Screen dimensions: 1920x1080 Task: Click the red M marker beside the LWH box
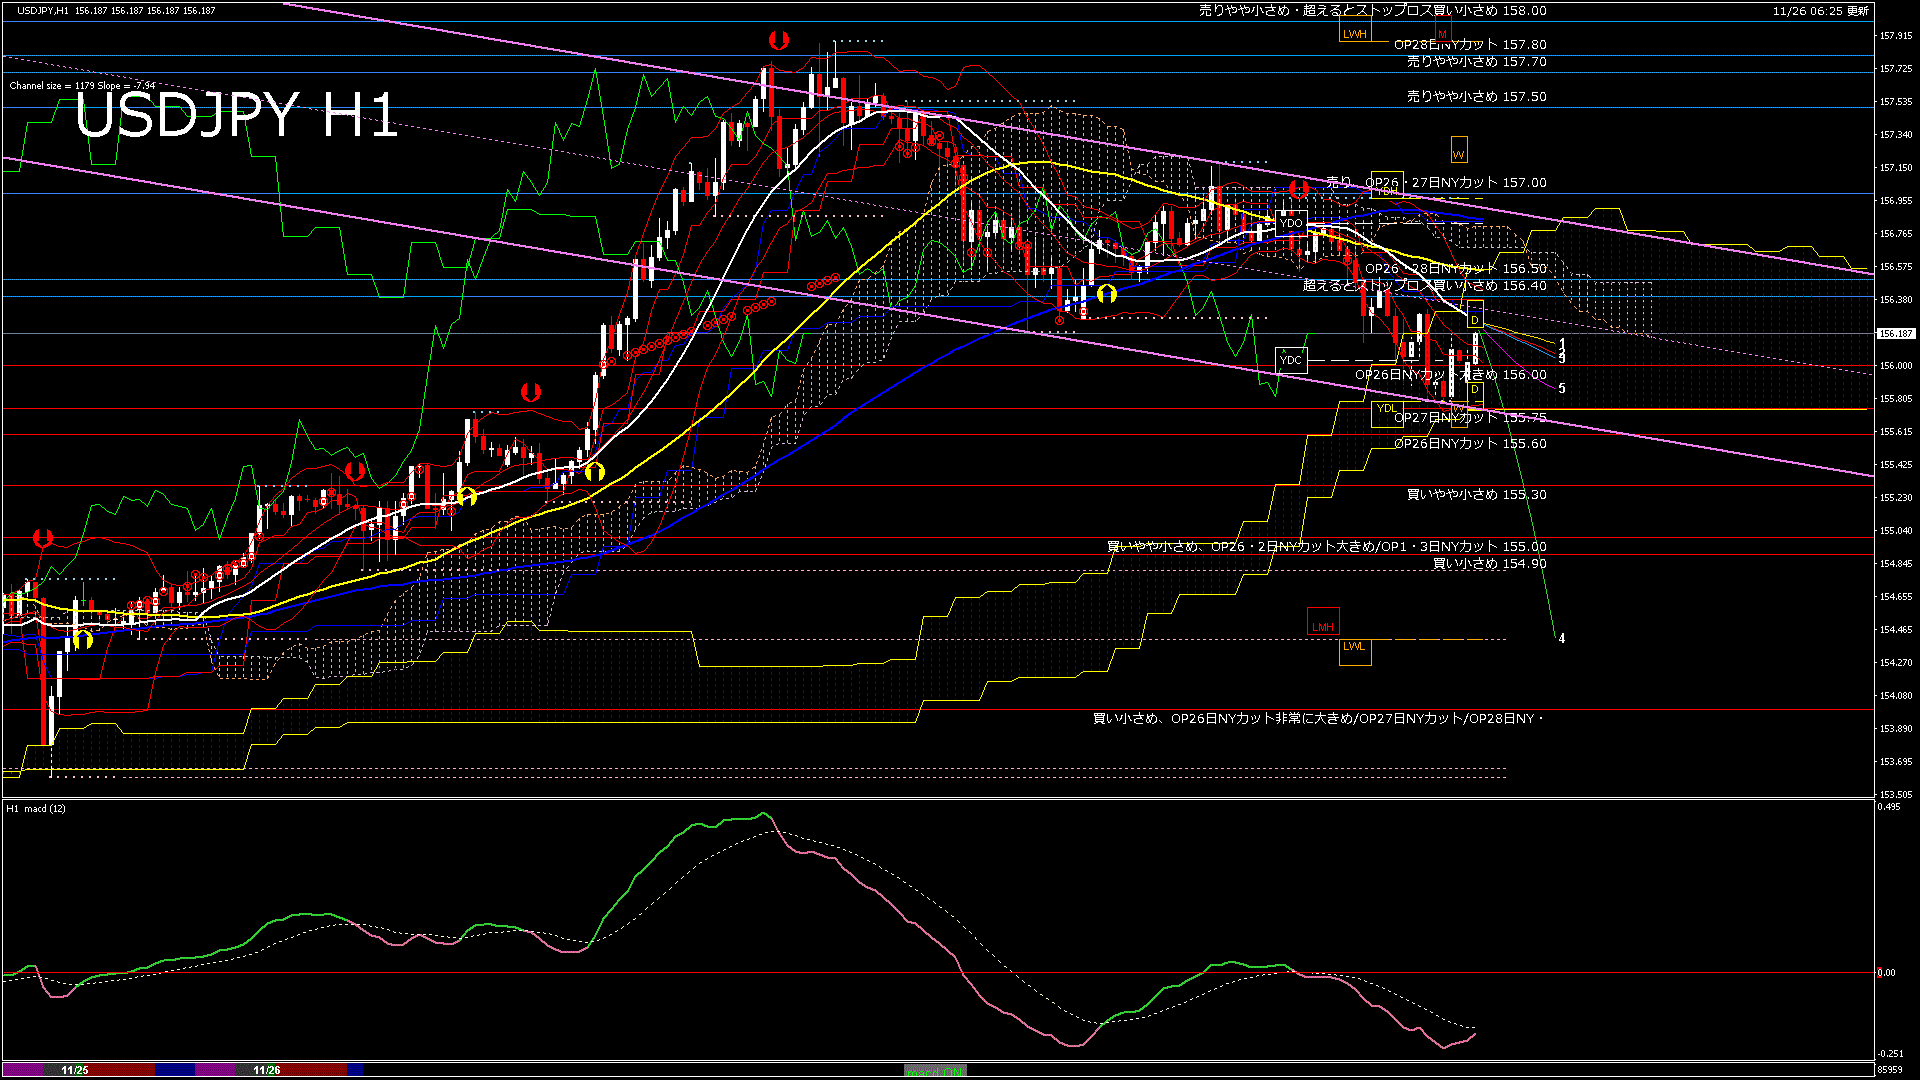coord(1444,33)
